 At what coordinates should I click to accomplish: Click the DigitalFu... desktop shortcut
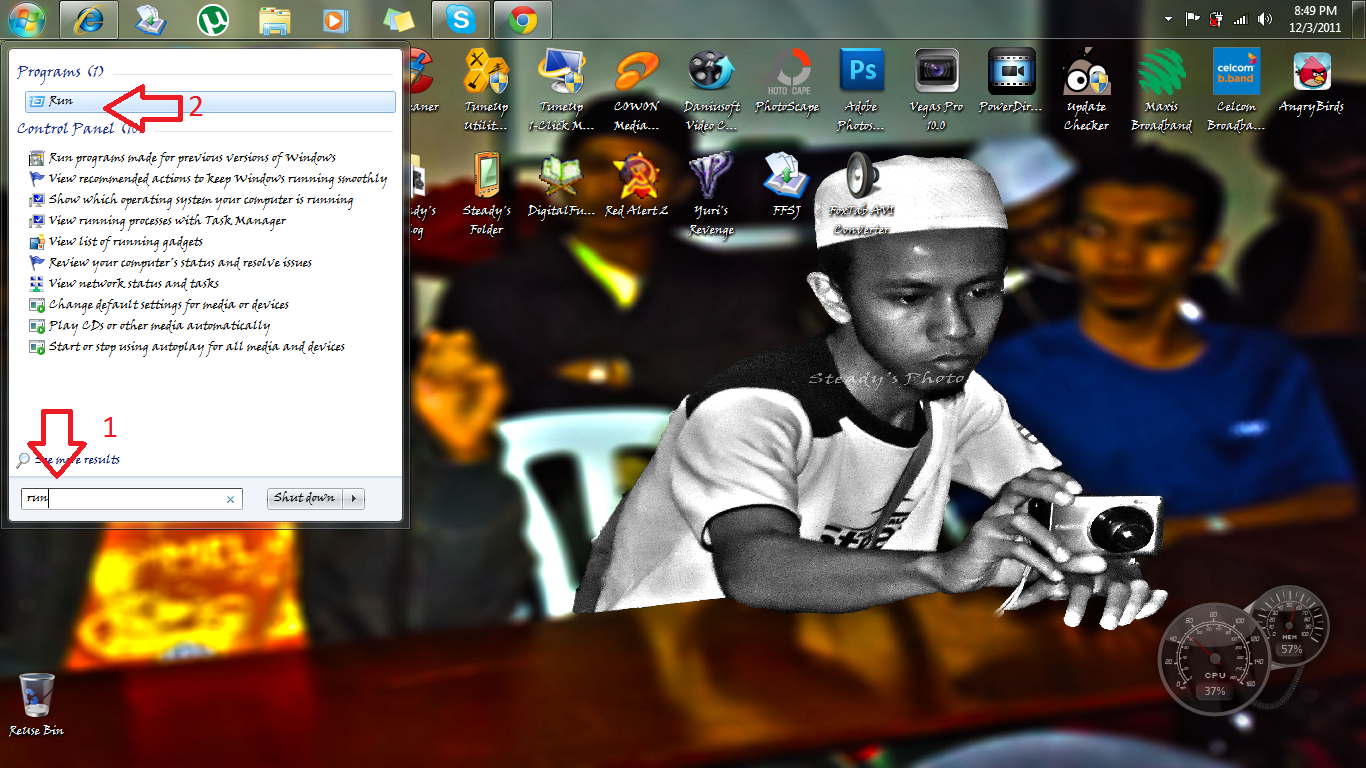click(561, 186)
